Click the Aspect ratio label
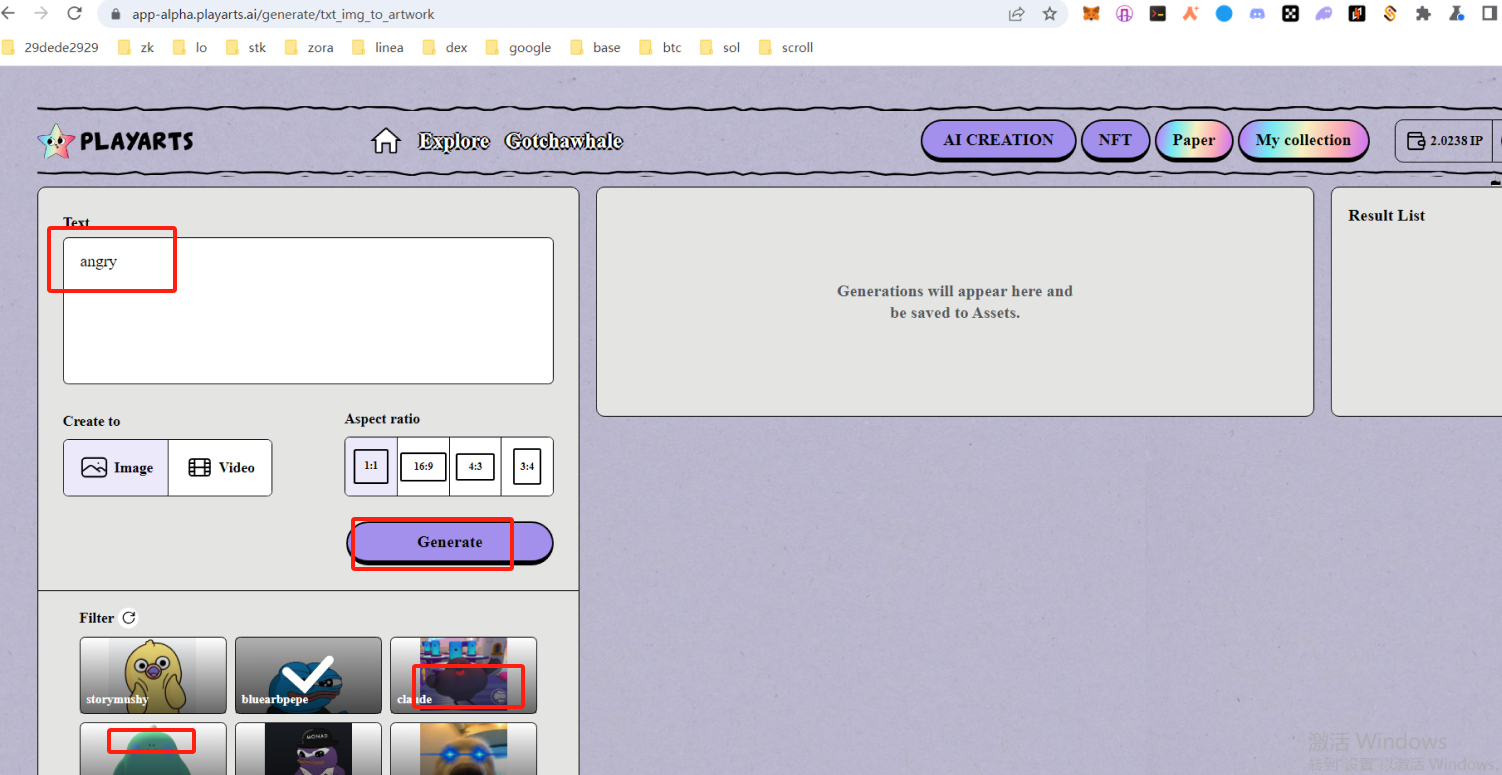Screen dimensions: 1502x775 382,419
